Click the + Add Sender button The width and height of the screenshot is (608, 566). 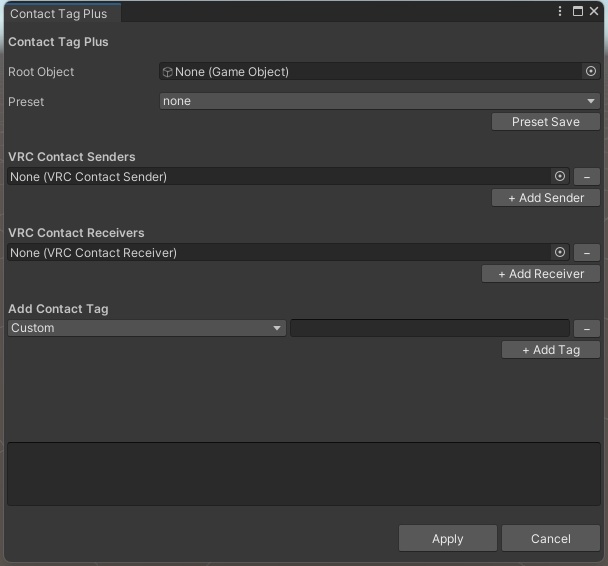point(546,198)
